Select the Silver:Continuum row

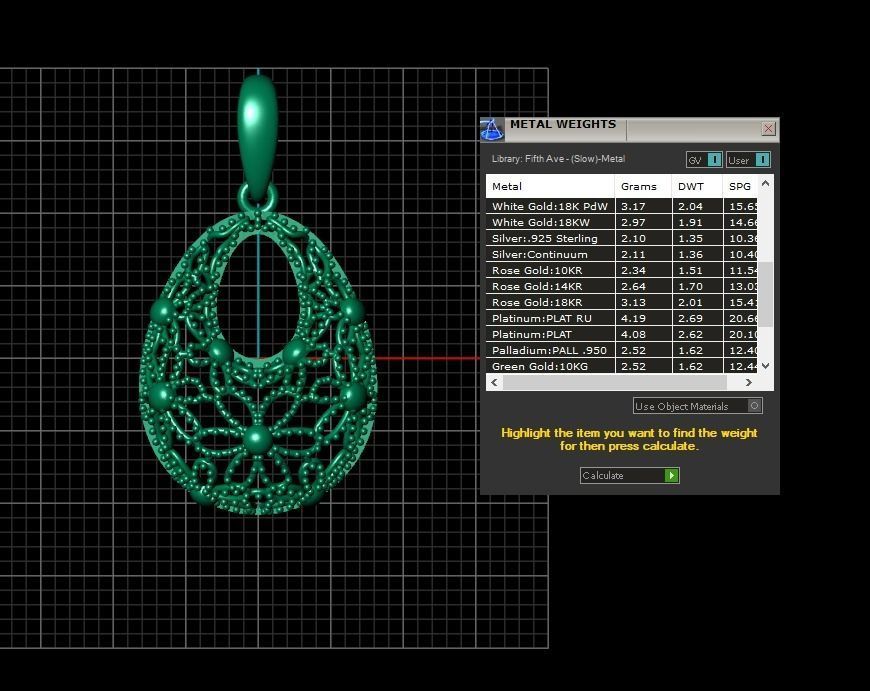tap(621, 255)
